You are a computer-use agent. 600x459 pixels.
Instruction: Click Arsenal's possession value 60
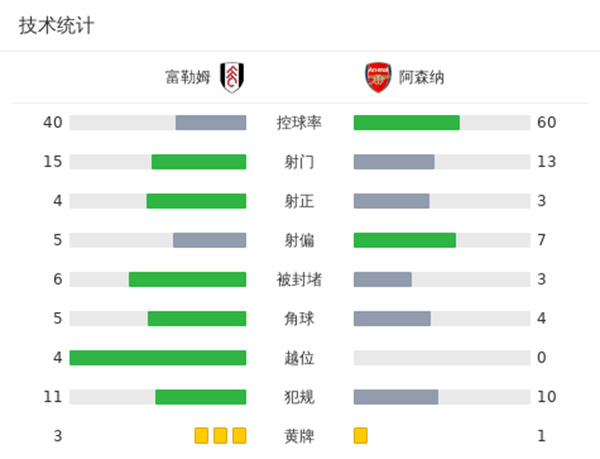point(546,123)
